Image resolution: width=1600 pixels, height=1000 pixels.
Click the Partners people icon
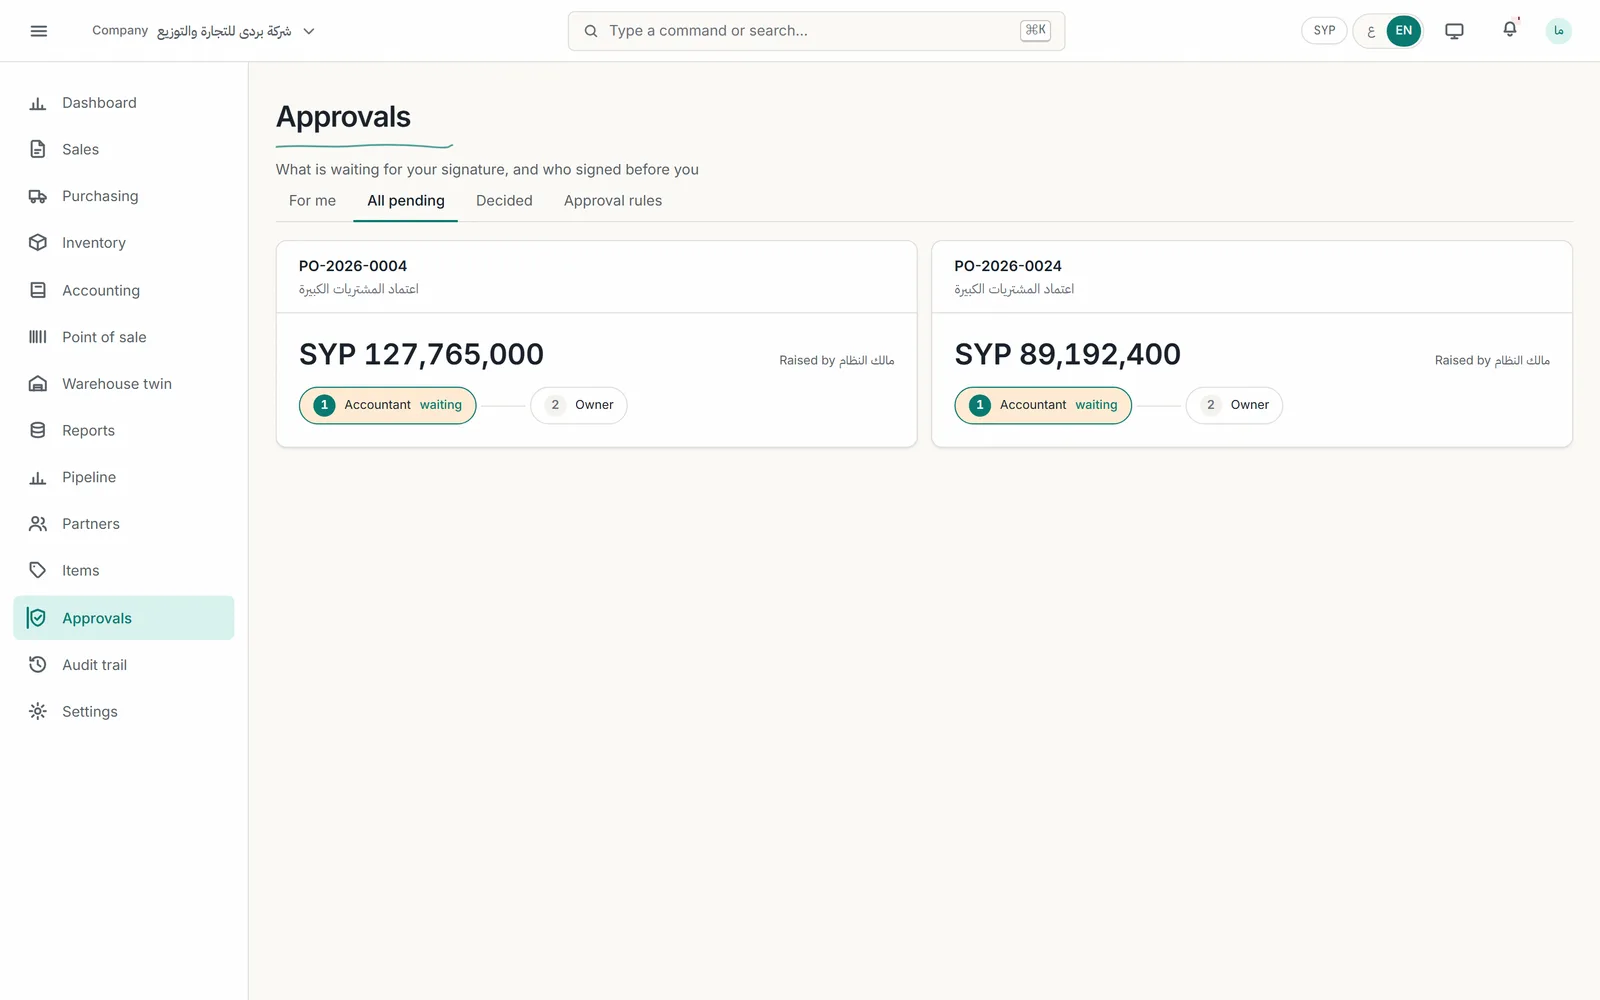38,524
